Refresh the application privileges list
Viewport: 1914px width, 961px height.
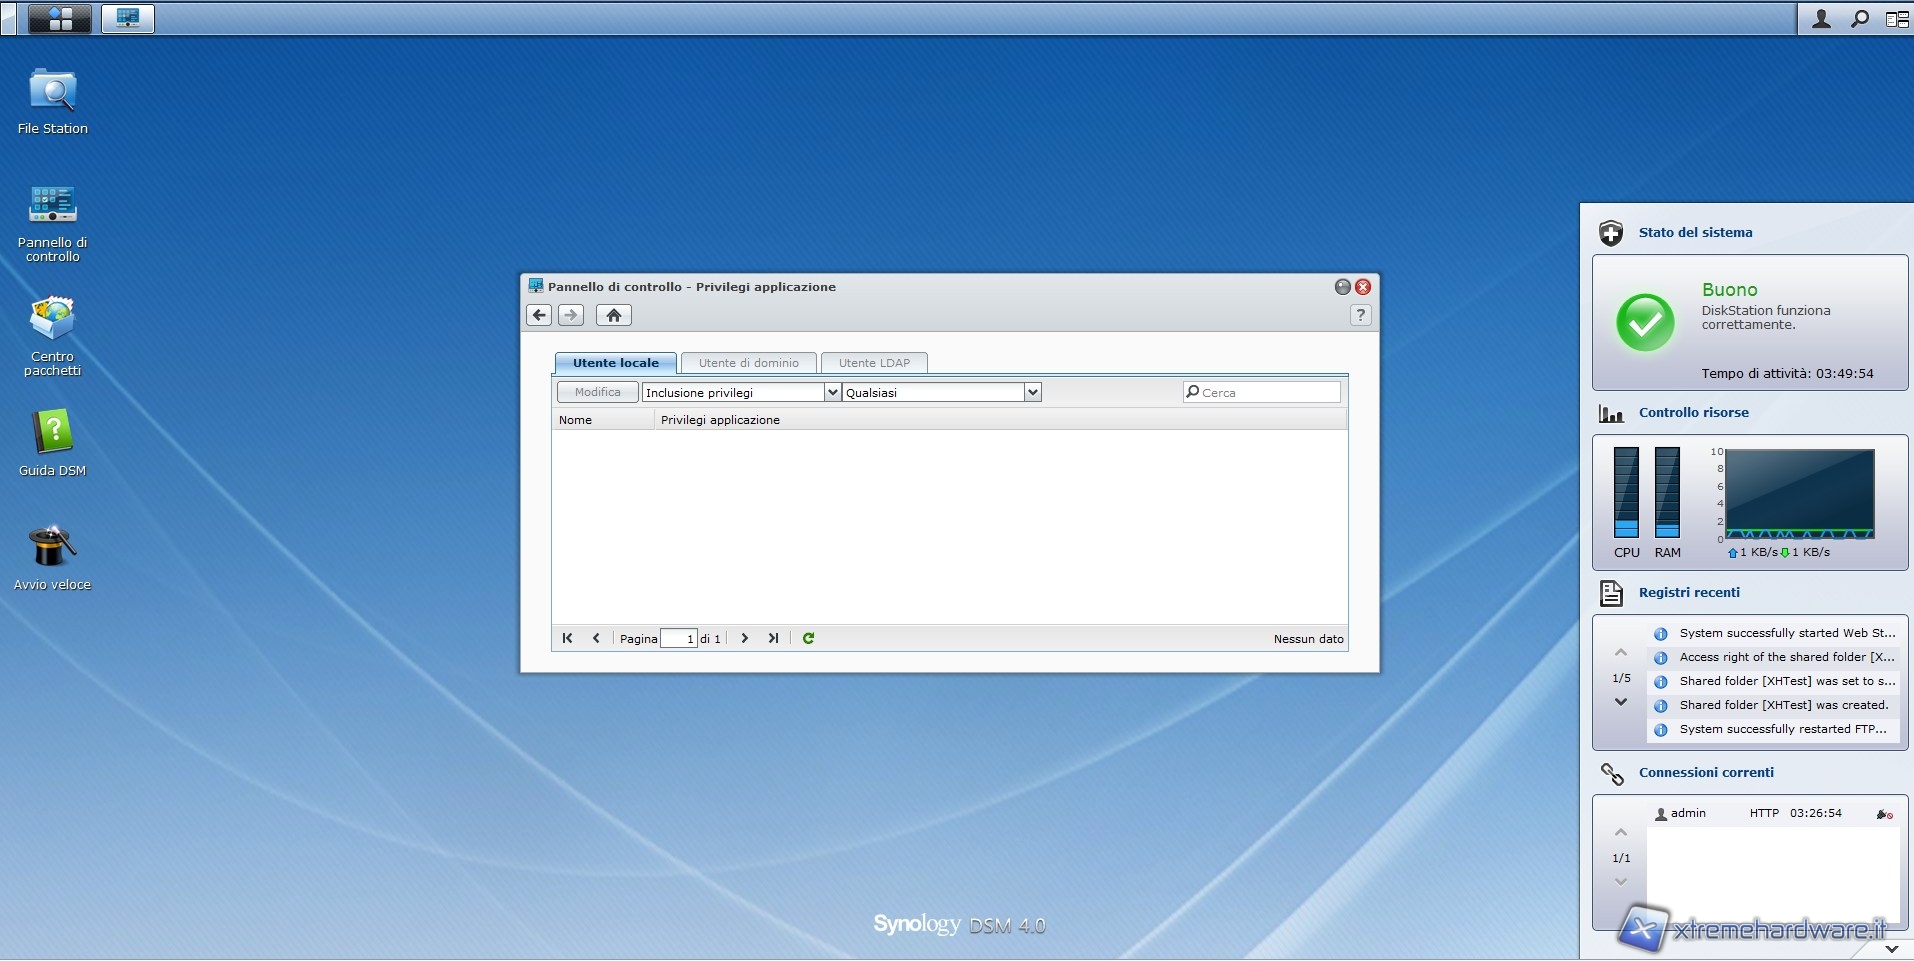point(808,638)
